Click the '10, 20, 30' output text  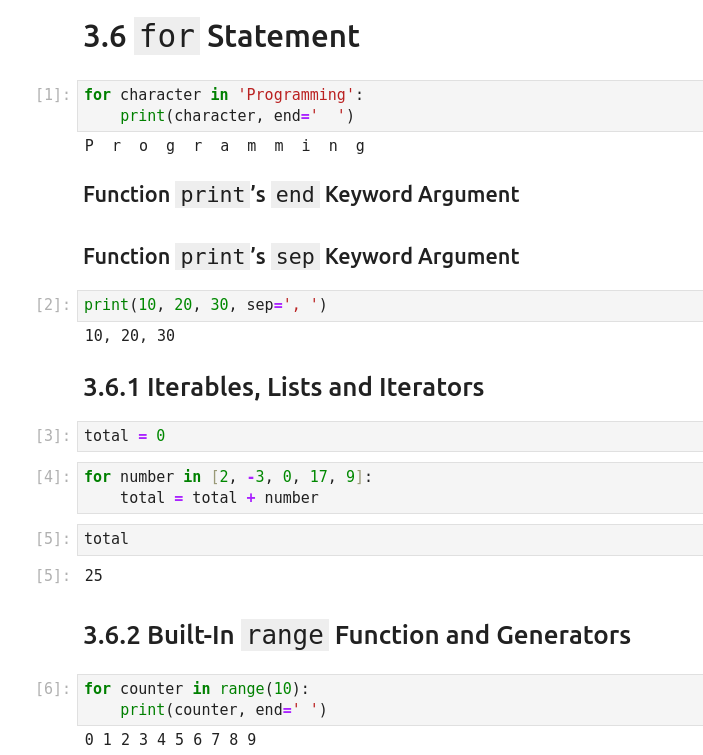coord(130,336)
